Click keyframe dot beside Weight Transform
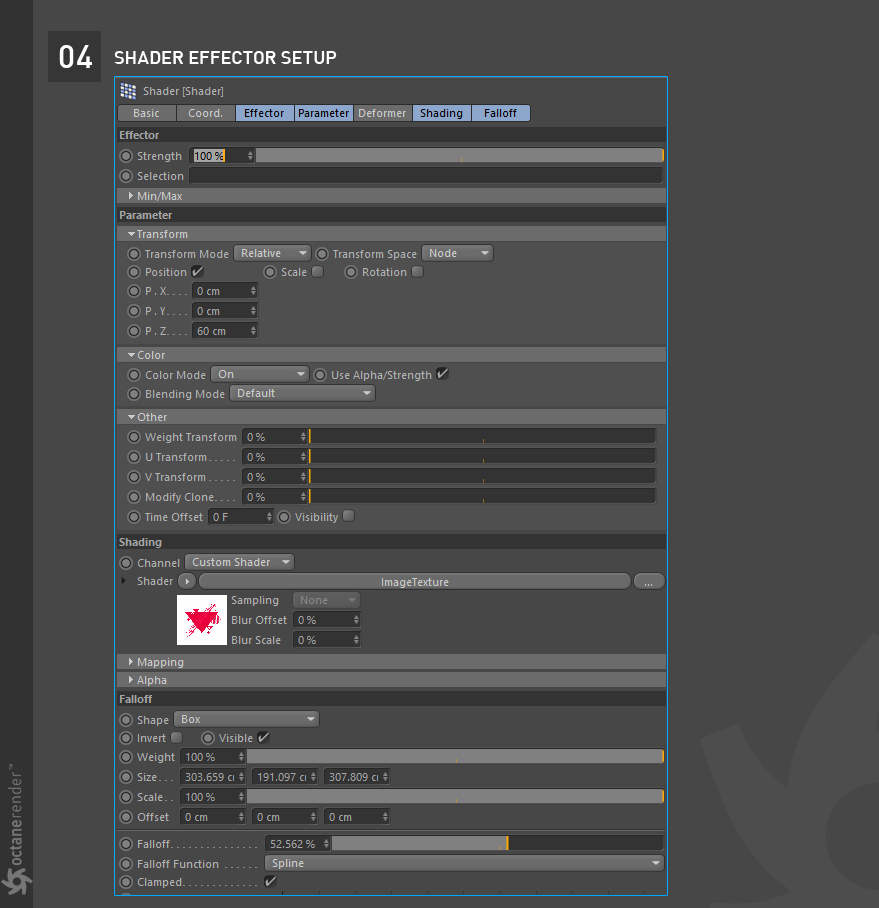The width and height of the screenshot is (879, 908). click(134, 437)
